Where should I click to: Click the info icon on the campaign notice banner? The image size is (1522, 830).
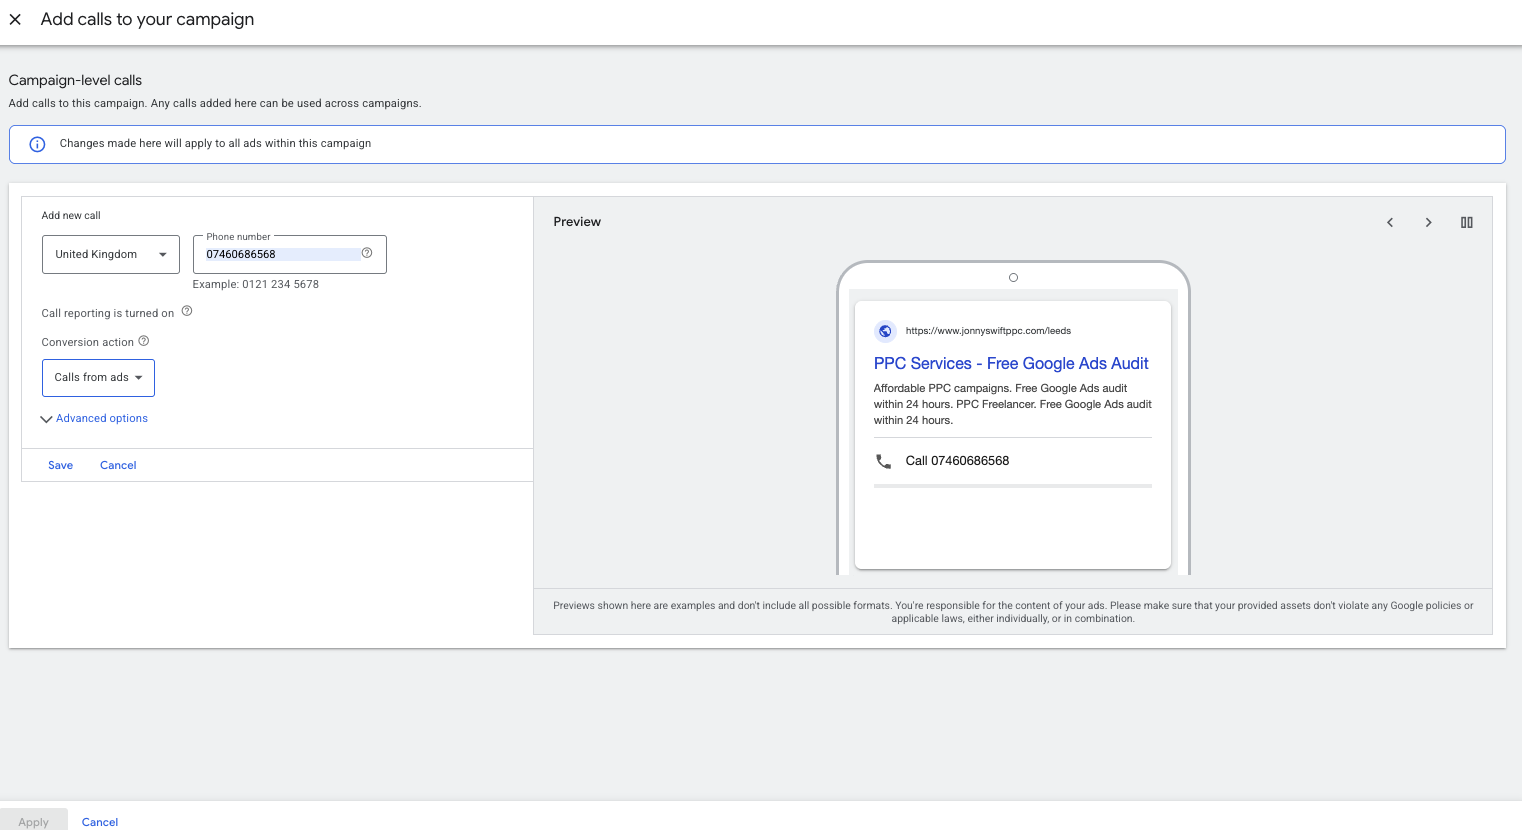(37, 144)
